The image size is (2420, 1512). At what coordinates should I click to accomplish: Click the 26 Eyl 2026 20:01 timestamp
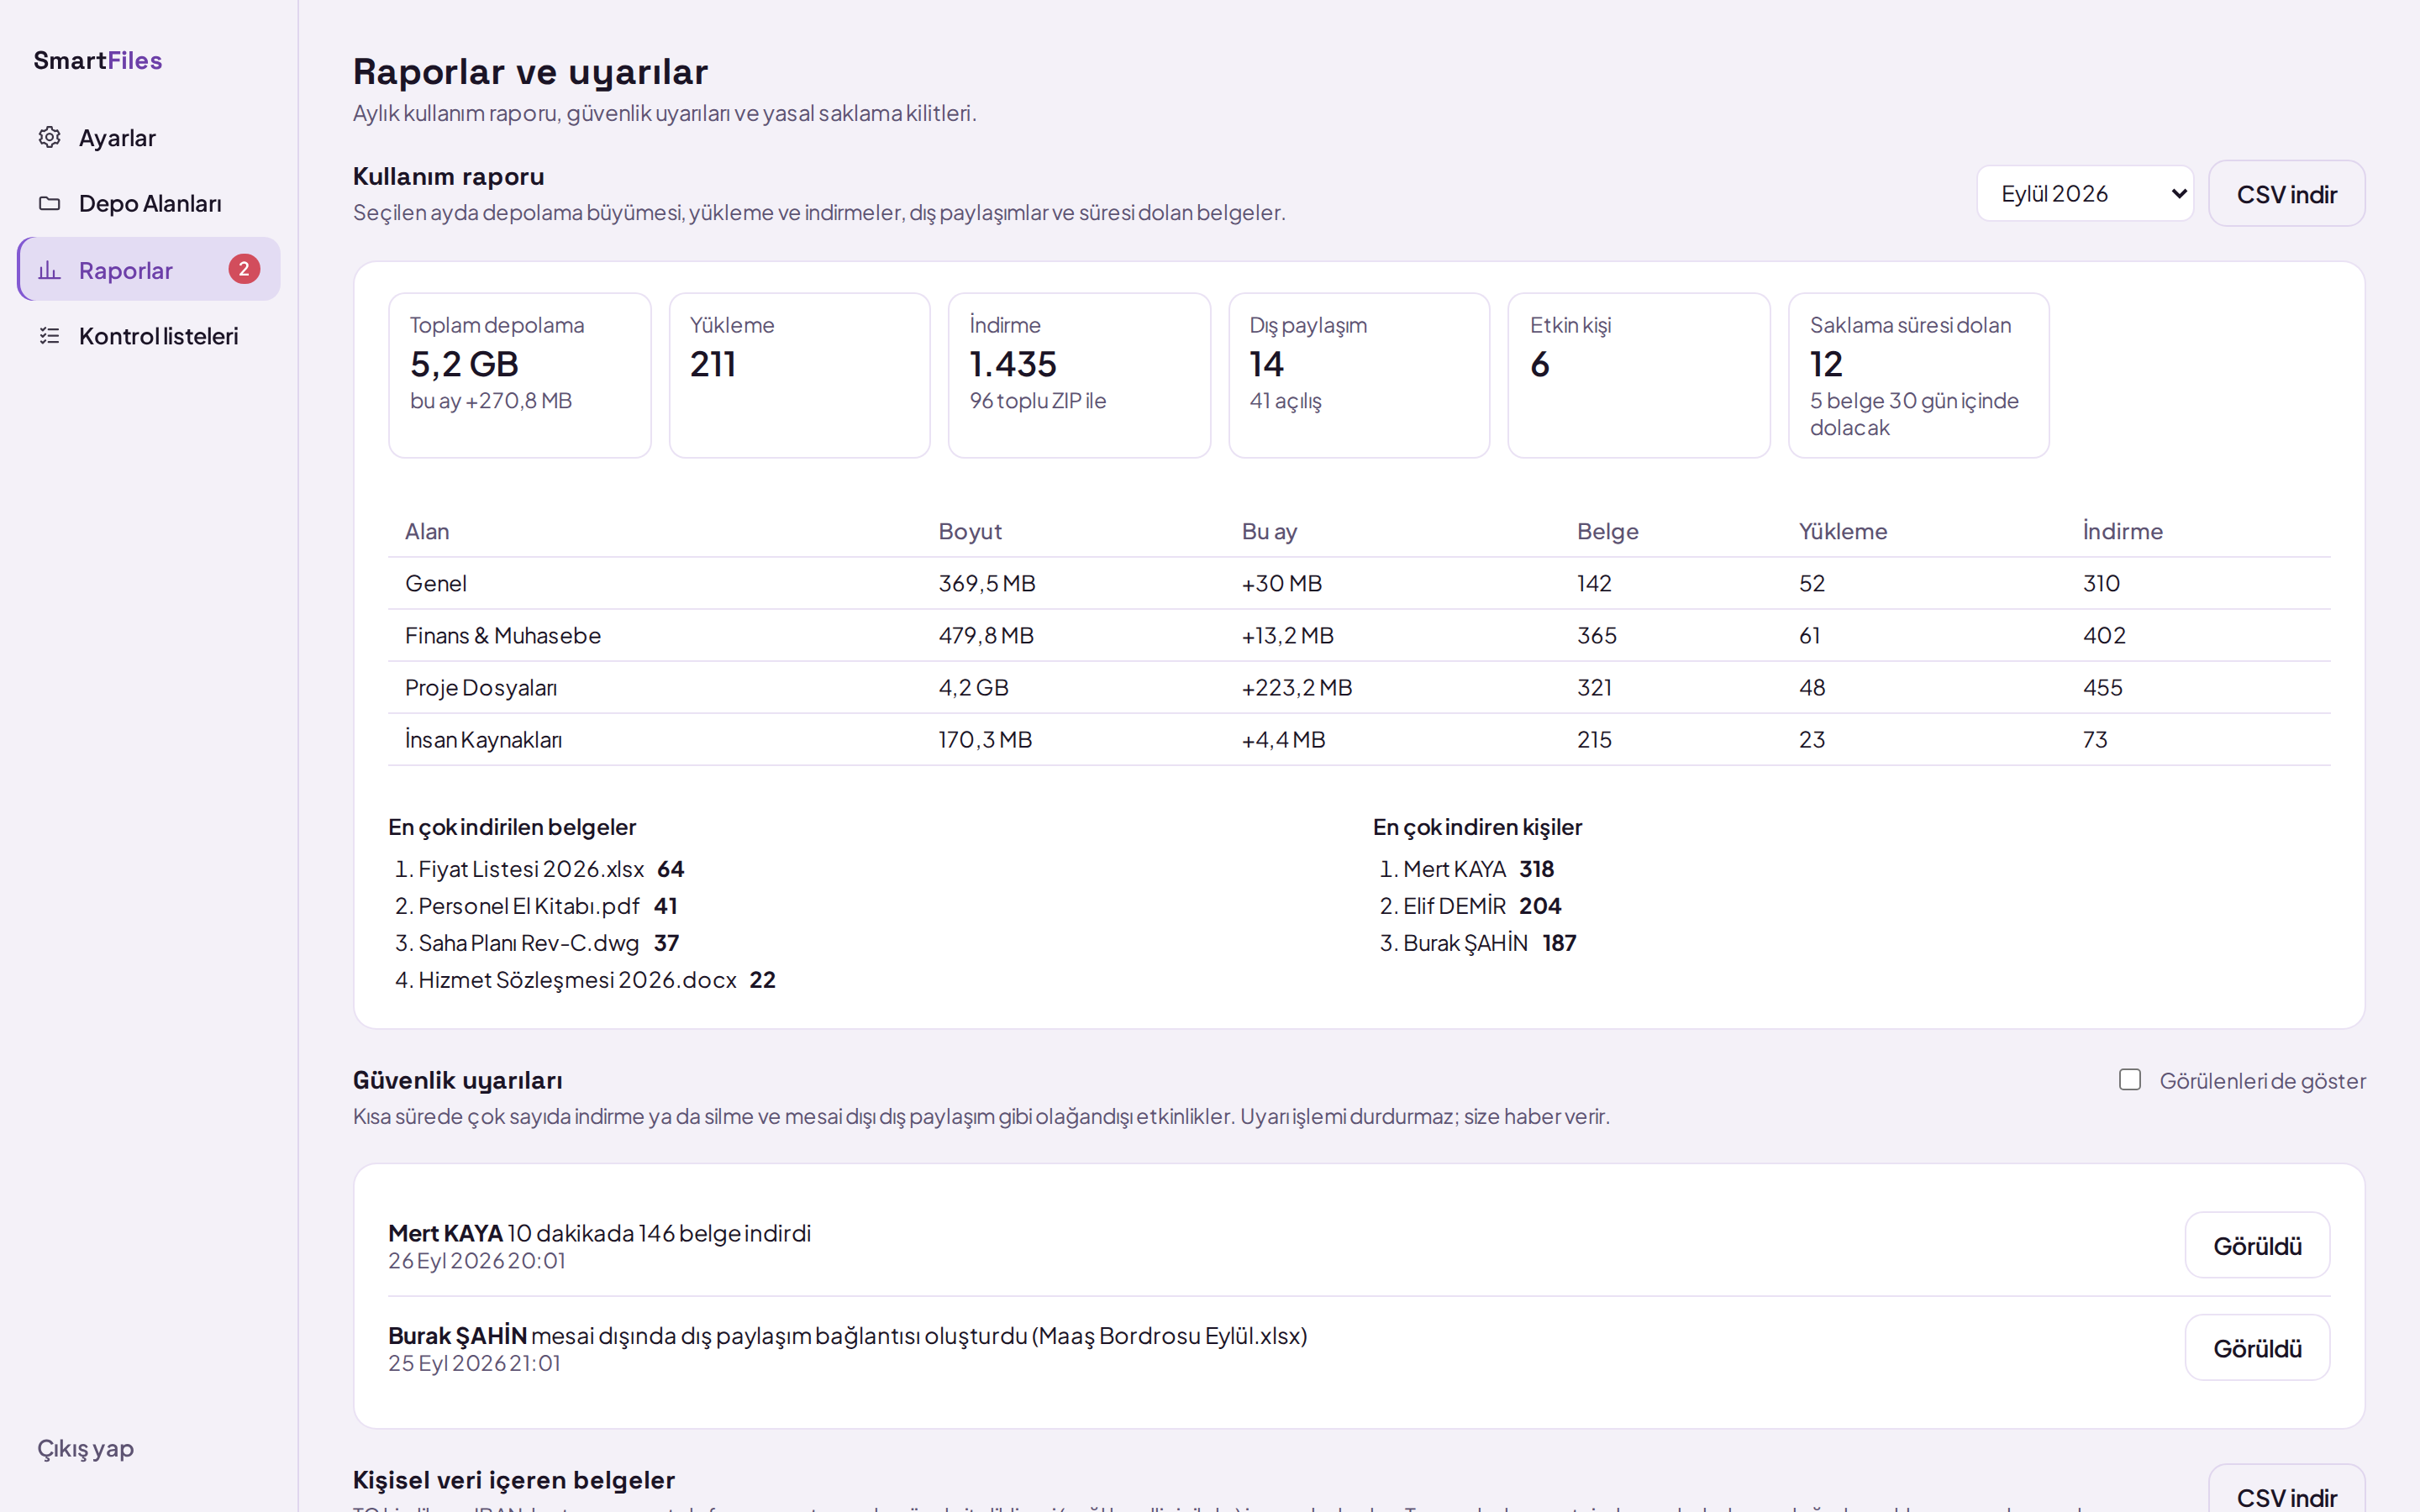[x=477, y=1261]
